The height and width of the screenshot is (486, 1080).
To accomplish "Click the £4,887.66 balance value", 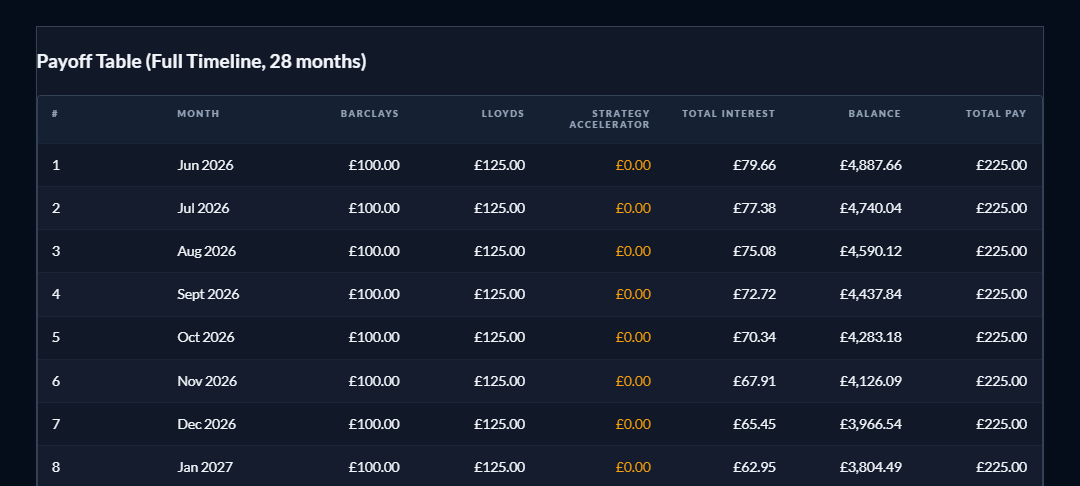I will 871,165.
